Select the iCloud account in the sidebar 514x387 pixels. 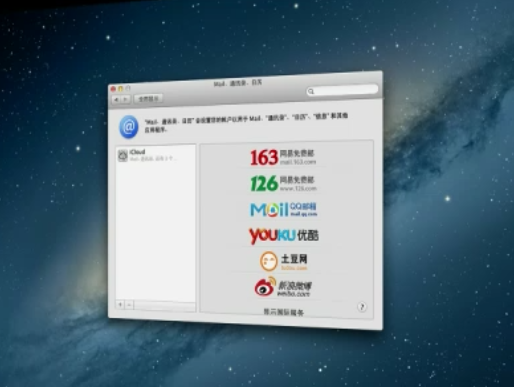click(156, 155)
